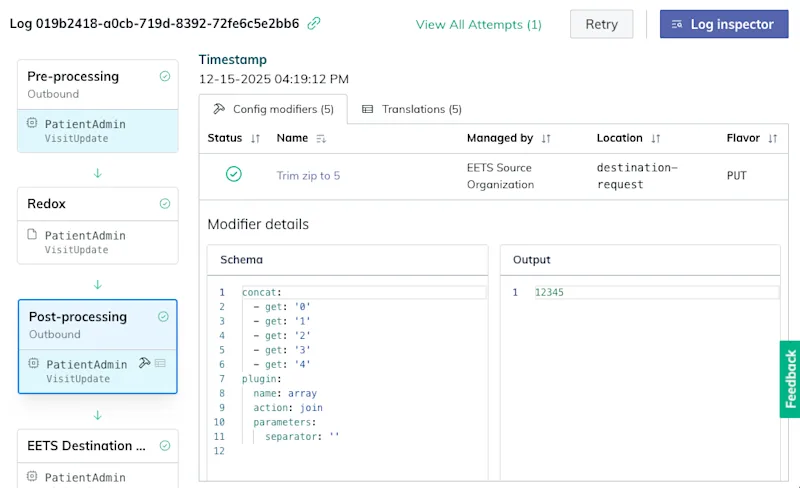Select PatientAdmin VisitUpdate under Pre-processing
The height and width of the screenshot is (488, 800).
[97, 131]
